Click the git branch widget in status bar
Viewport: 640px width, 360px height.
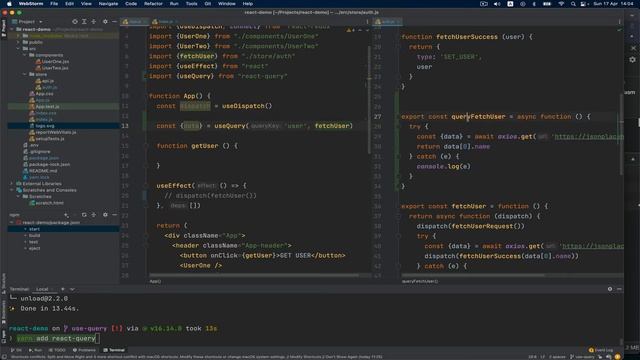582,357
